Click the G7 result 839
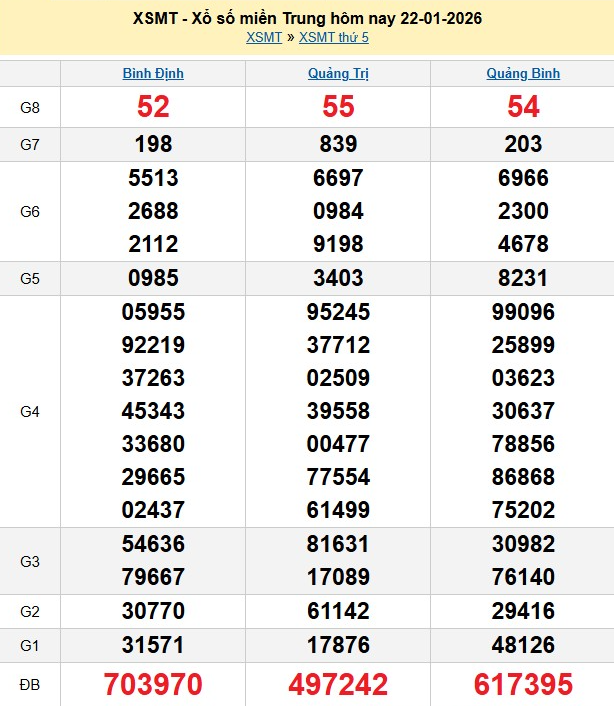This screenshot has width=614, height=706. coord(338,144)
